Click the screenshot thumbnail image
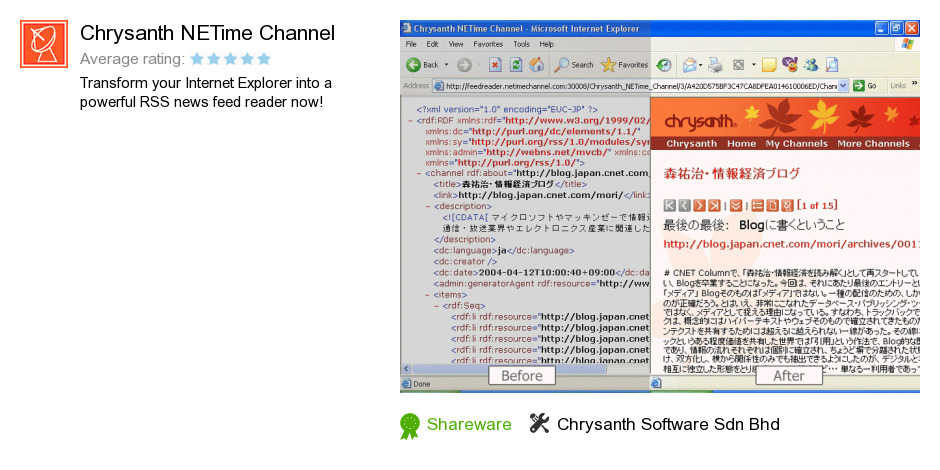Screen dimensions: 940x470 [x=659, y=207]
